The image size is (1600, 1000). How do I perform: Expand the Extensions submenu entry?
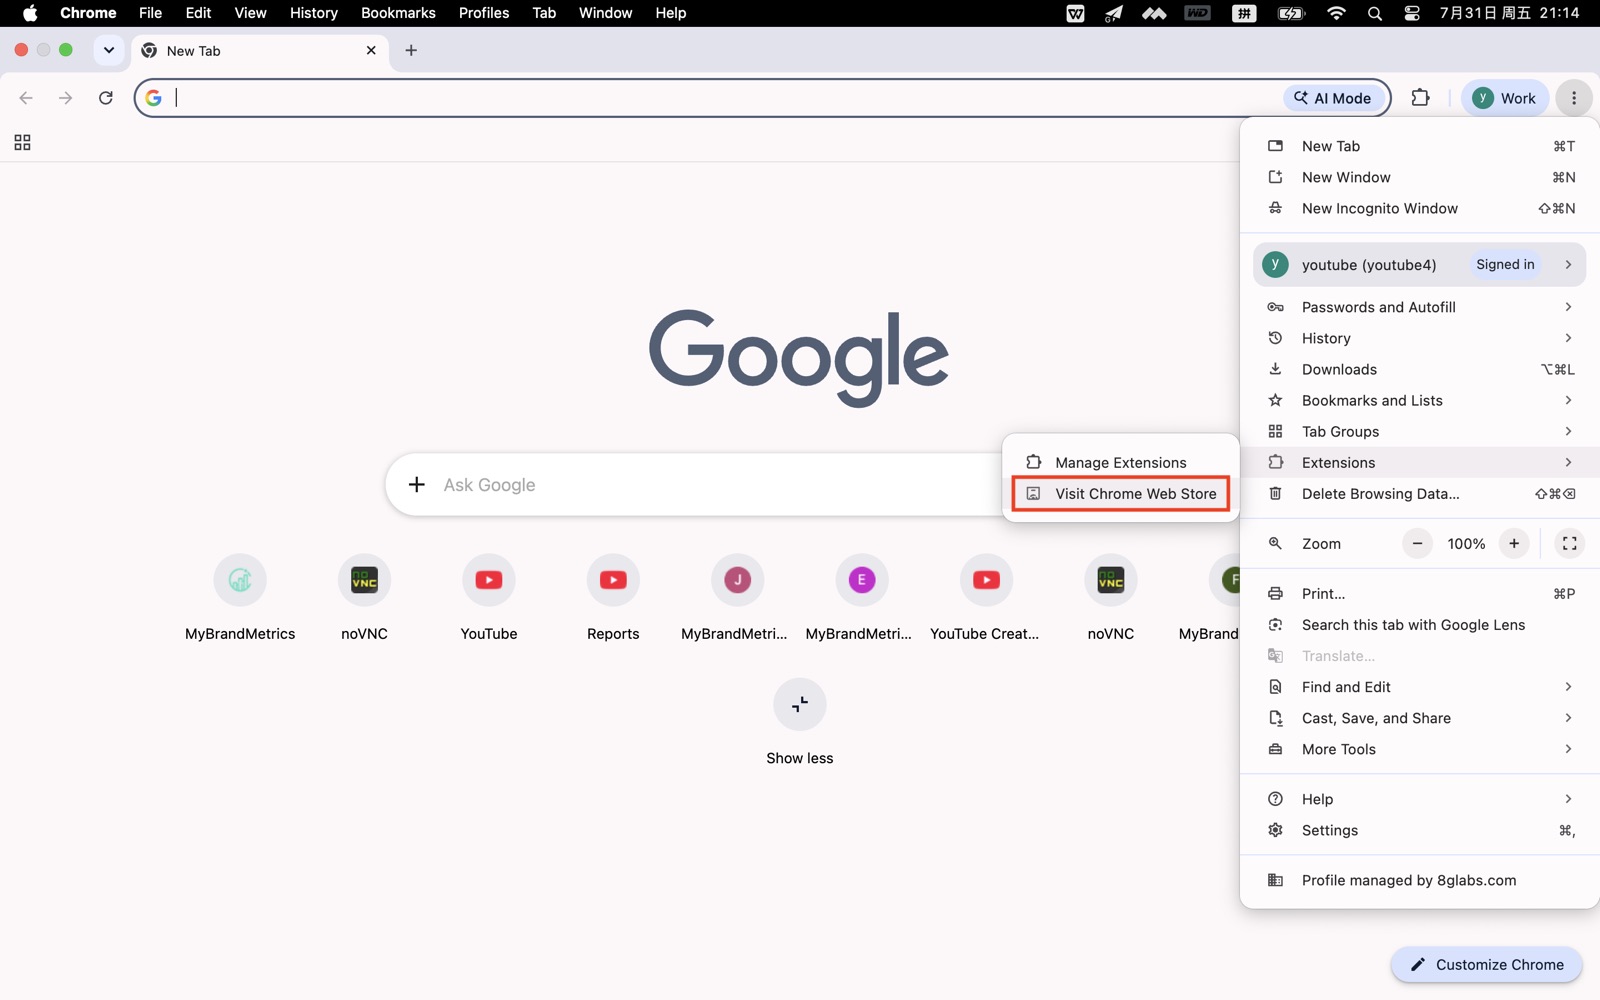1420,462
